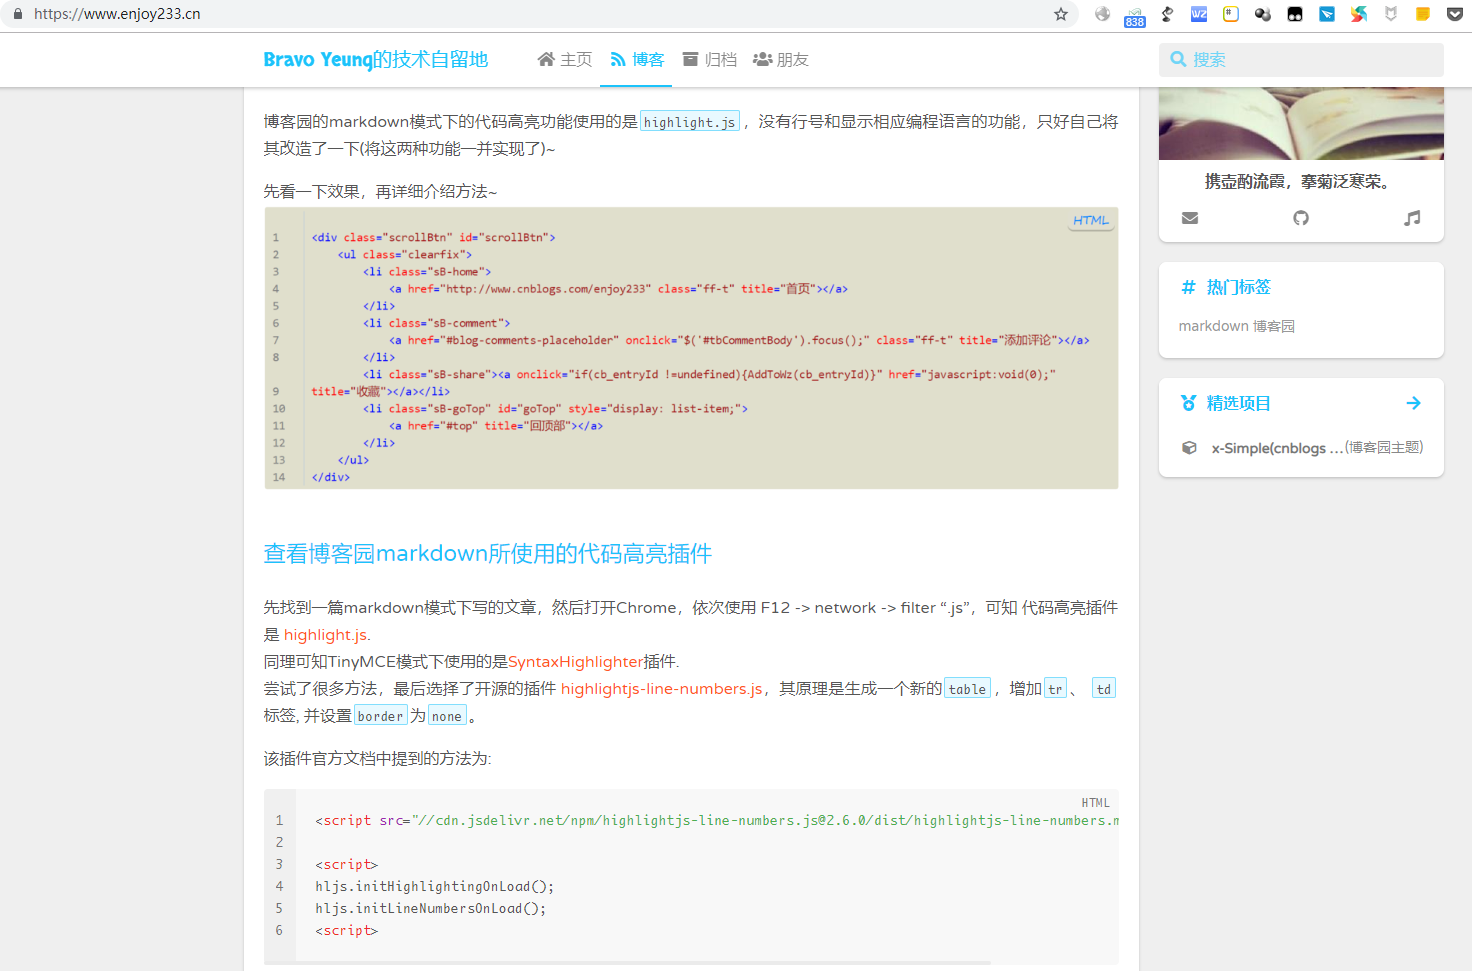Click the grey shield extension icon
1472x971 pixels.
(1391, 14)
